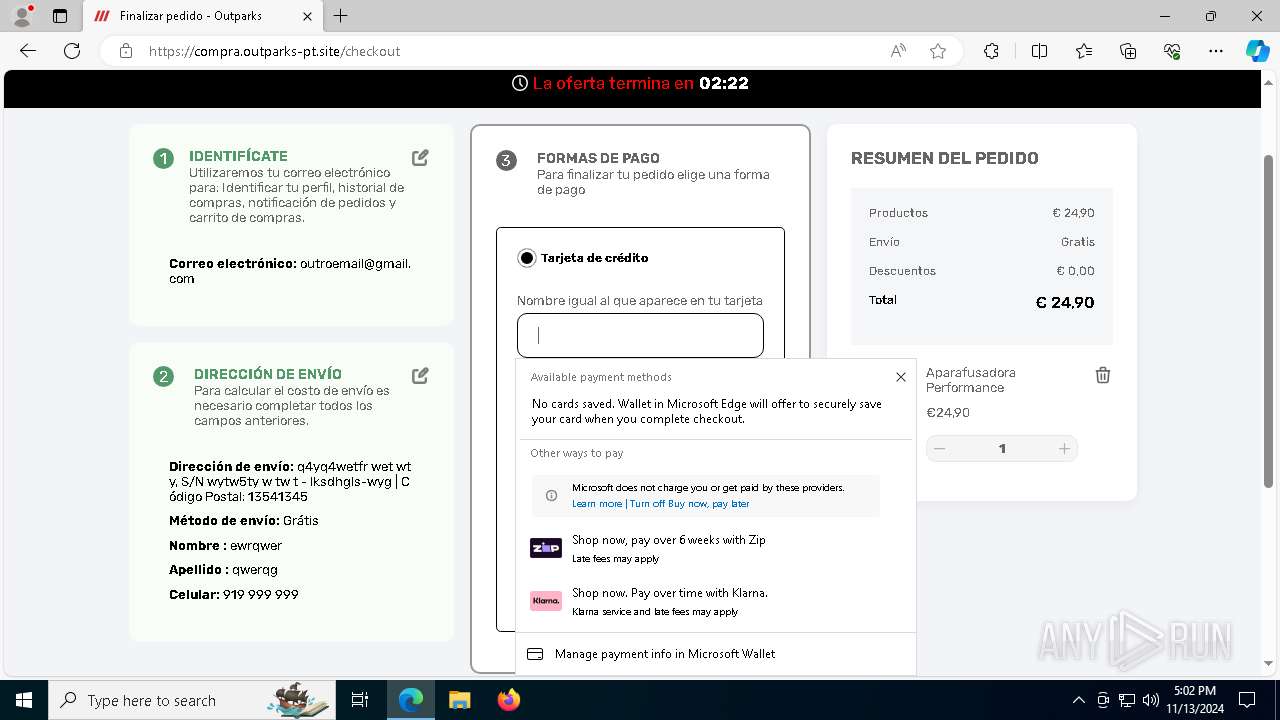This screenshot has width=1280, height=720.
Task: Click the Aparafusadora Performance product name
Action: (x=971, y=380)
